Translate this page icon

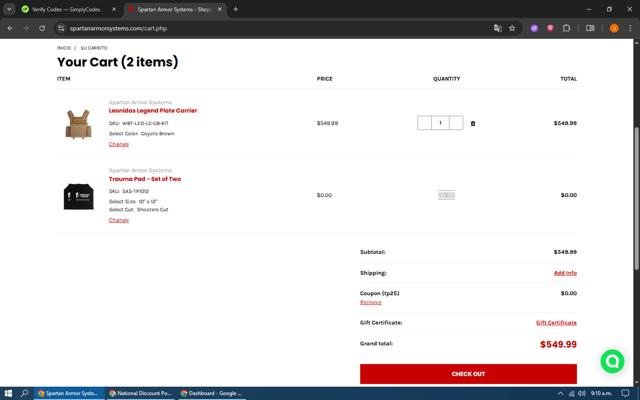(498, 28)
